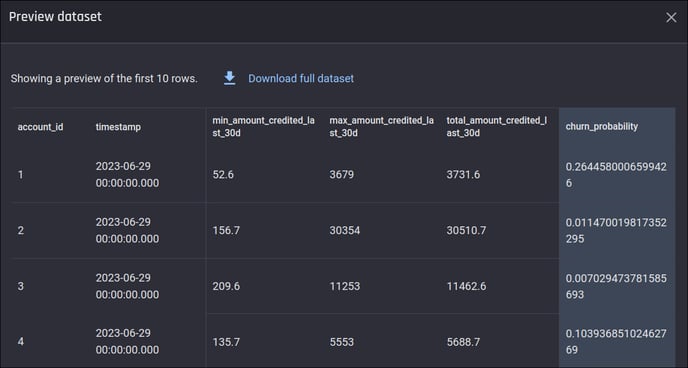Select min amount value 135.7

pyautogui.click(x=226, y=342)
